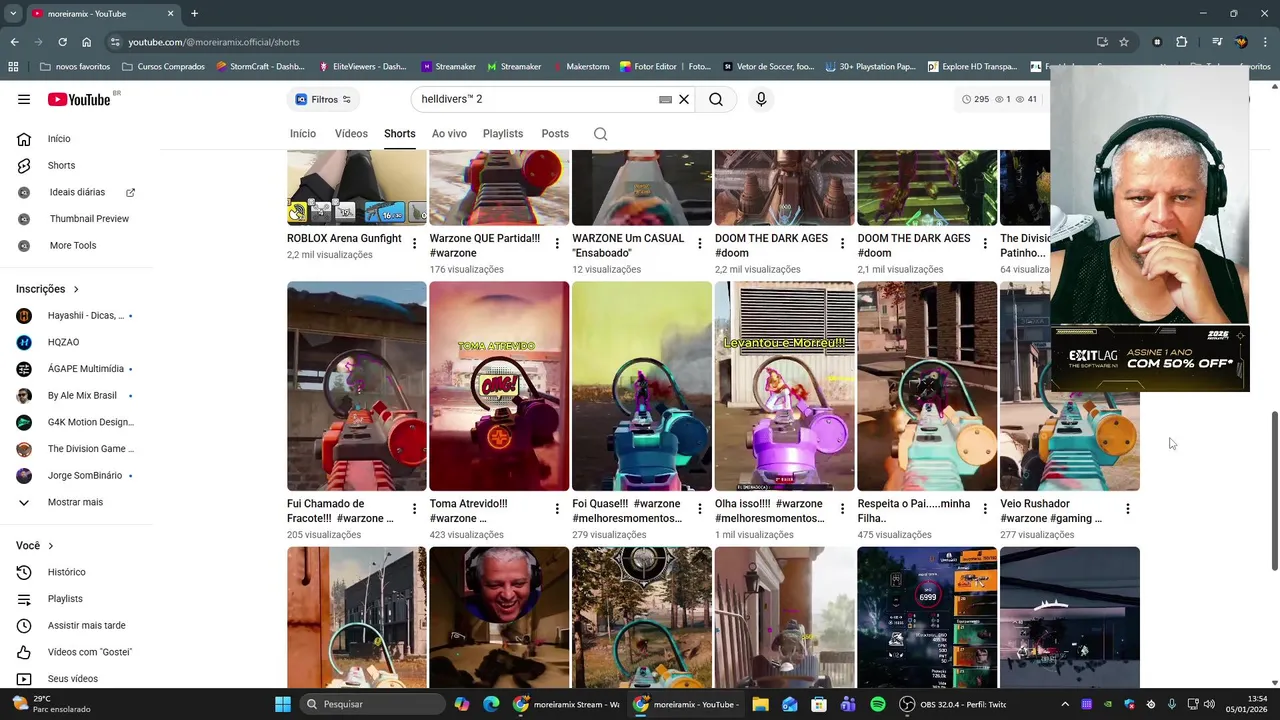Open Respeita o Pai minha Filha title
This screenshot has width=1280, height=720.
point(914,511)
